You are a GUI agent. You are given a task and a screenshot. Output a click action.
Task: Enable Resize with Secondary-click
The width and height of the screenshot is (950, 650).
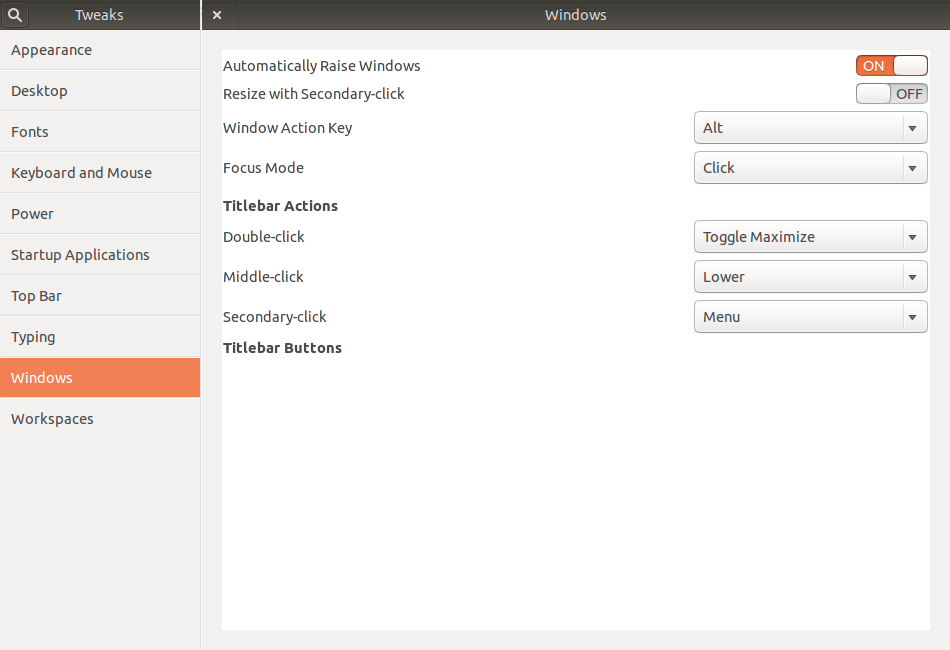tap(891, 93)
